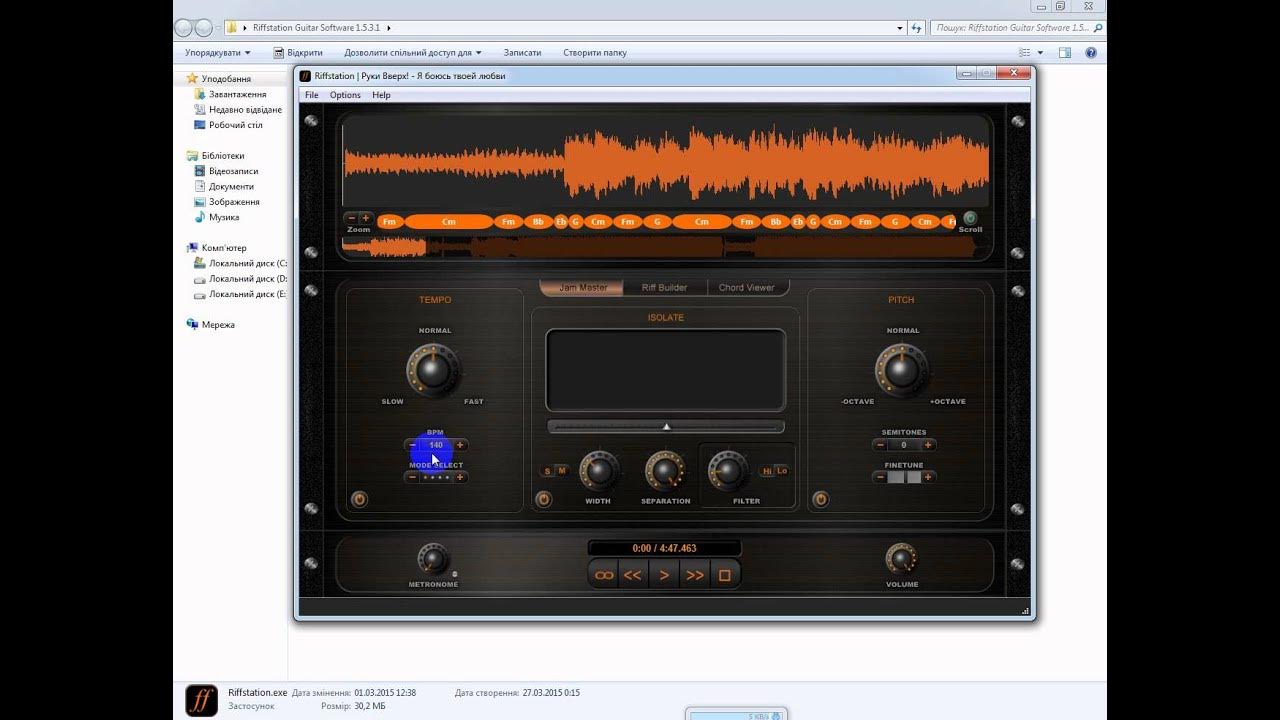
Task: Click the first wide Cm chord marker
Action: tap(449, 222)
